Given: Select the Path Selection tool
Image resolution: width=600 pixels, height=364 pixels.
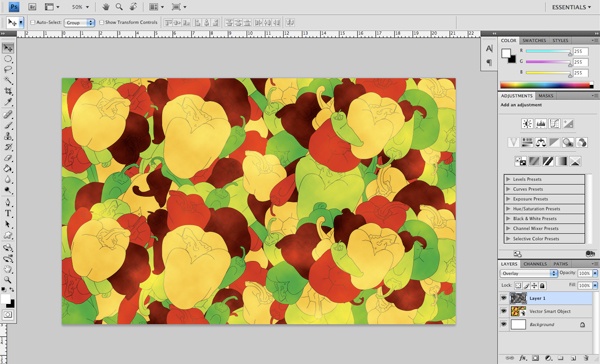Looking at the screenshot, I should pyautogui.click(x=8, y=224).
